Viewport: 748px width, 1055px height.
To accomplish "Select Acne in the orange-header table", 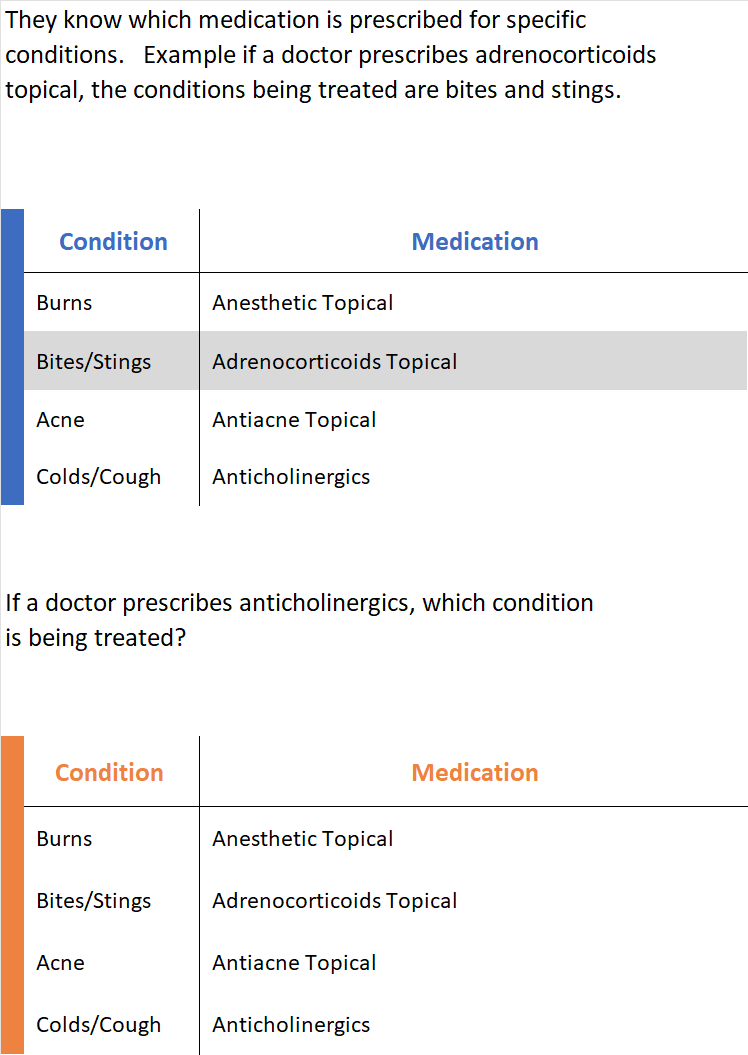I will coord(60,963).
